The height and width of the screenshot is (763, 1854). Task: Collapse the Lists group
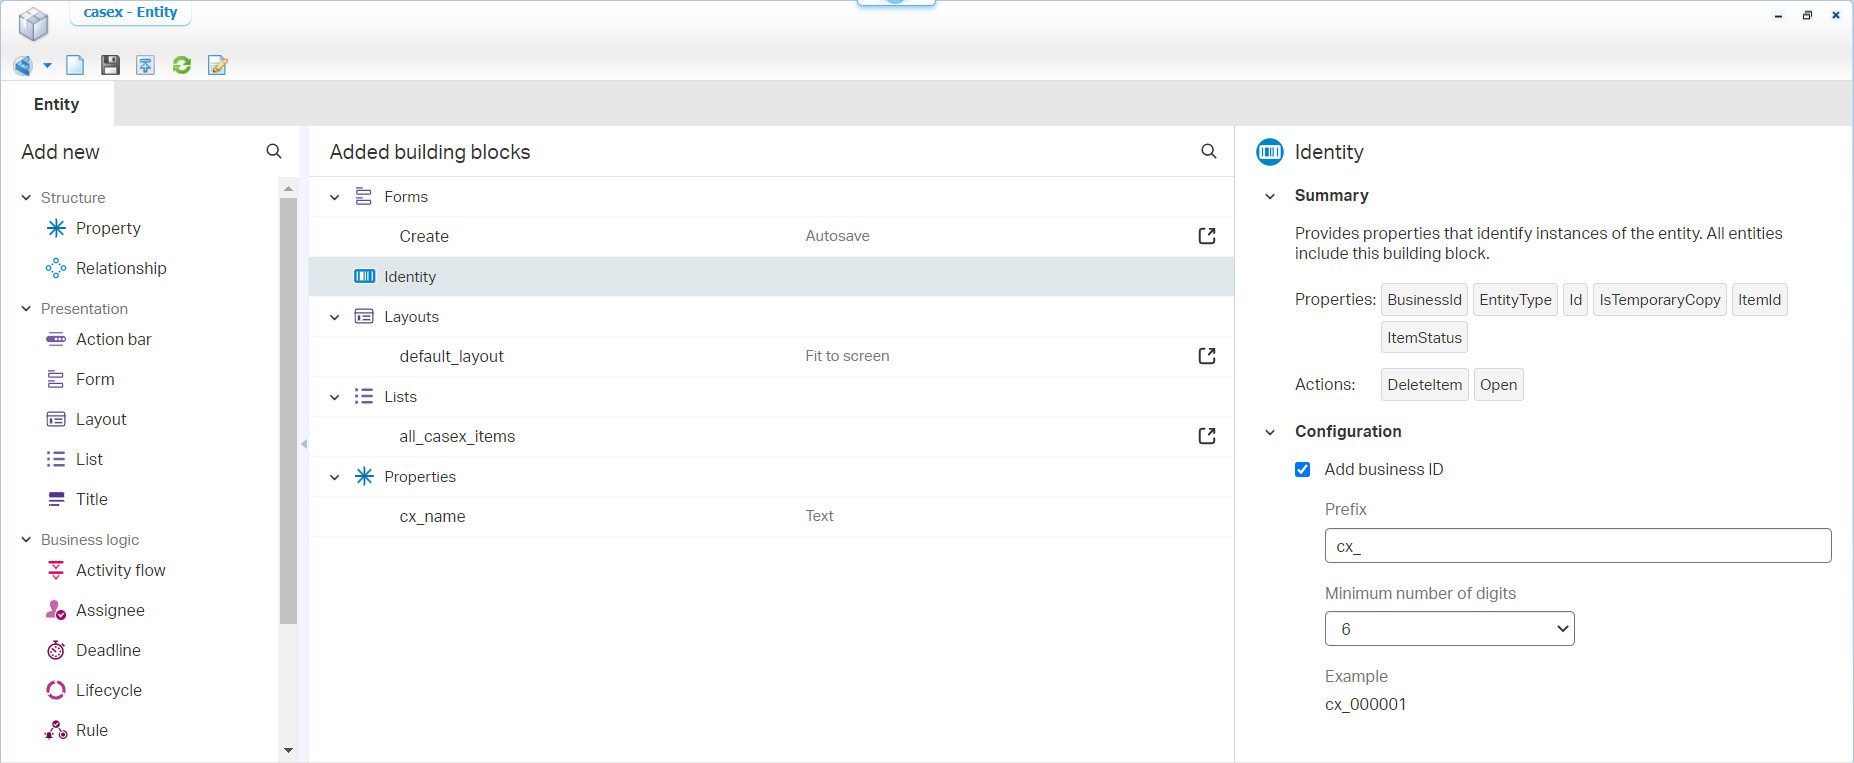(x=335, y=397)
